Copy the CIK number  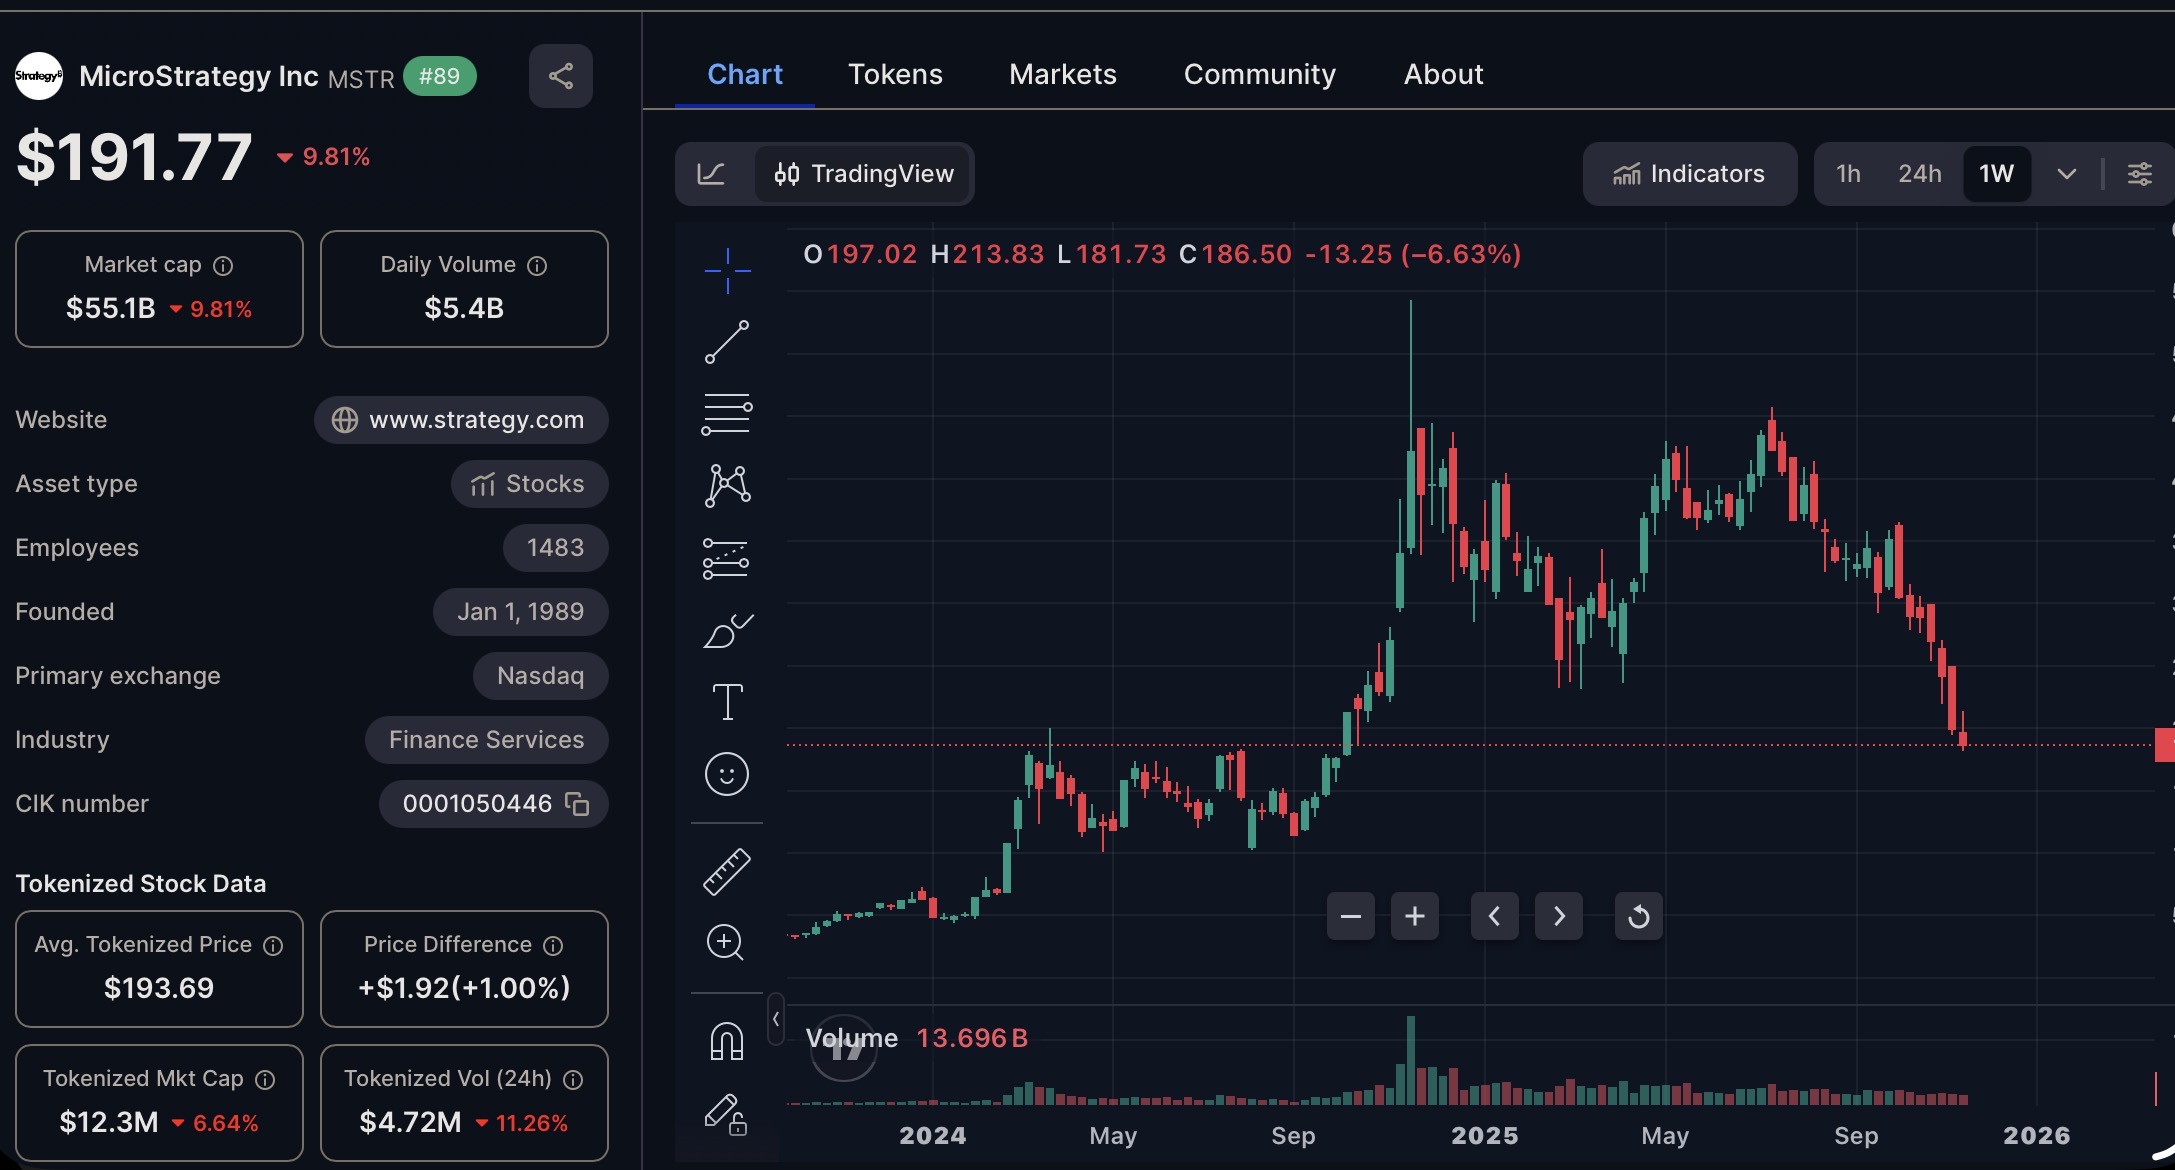pos(577,804)
